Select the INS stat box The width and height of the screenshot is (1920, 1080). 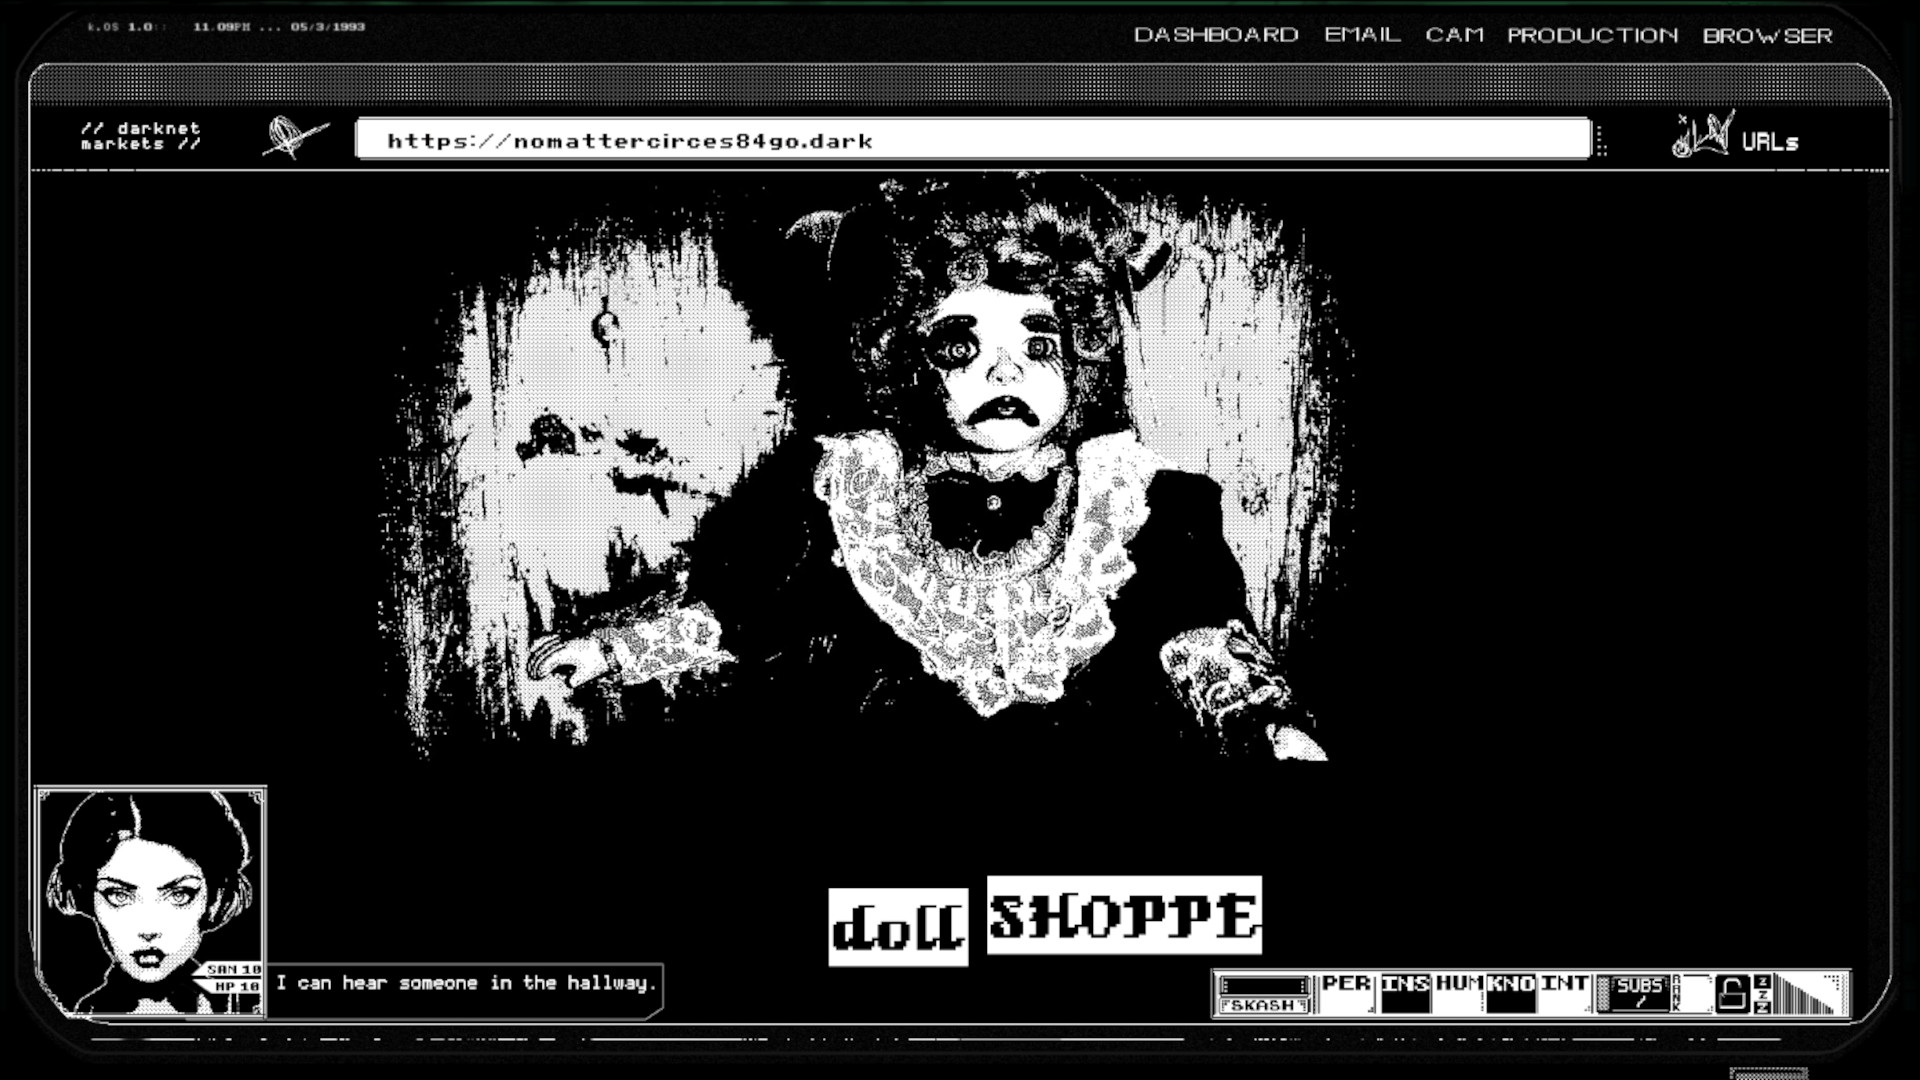(1405, 994)
